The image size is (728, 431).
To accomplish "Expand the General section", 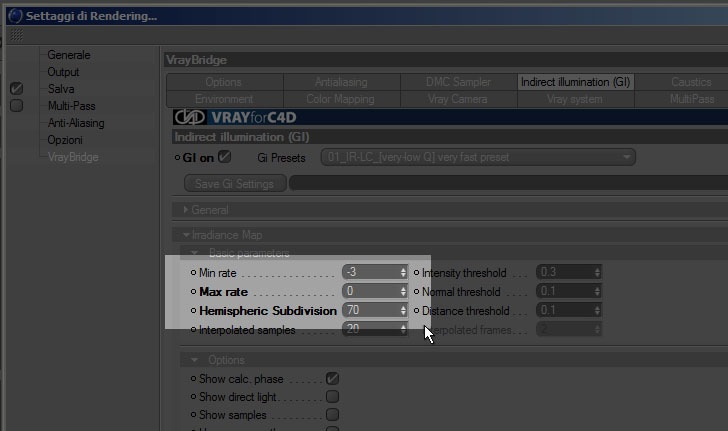I will click(186, 210).
